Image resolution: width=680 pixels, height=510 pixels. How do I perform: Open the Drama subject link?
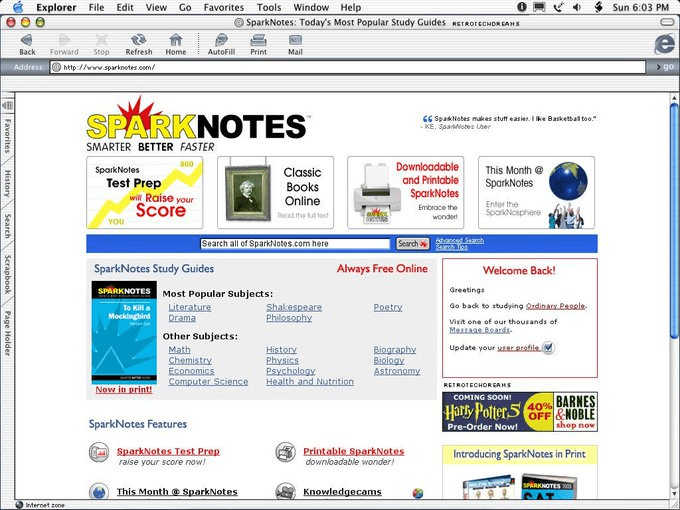pos(182,318)
